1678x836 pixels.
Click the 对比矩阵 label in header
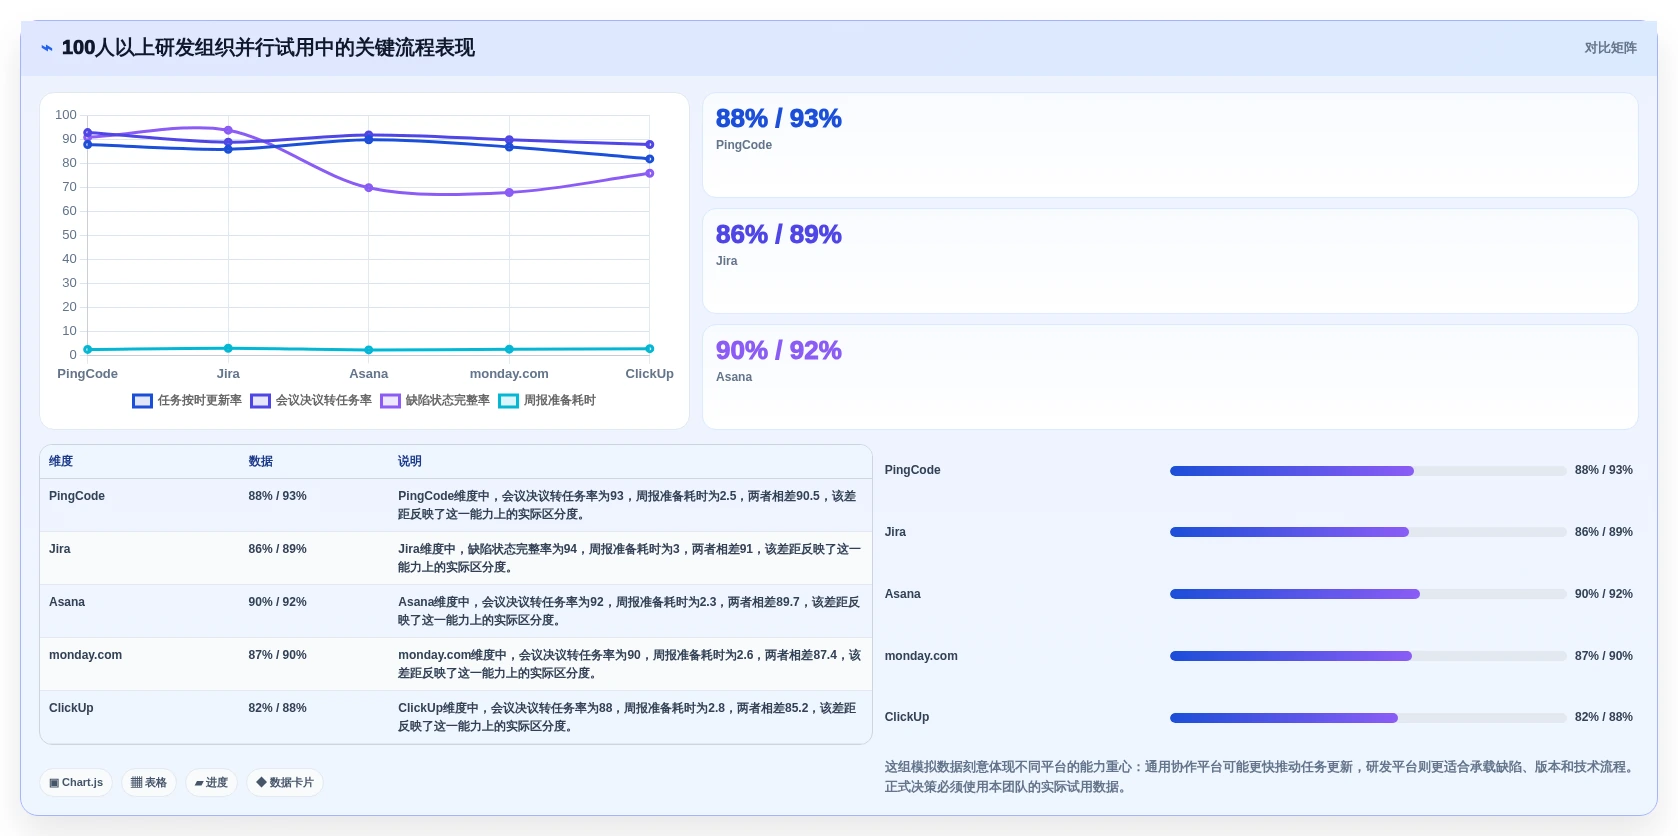(1610, 48)
